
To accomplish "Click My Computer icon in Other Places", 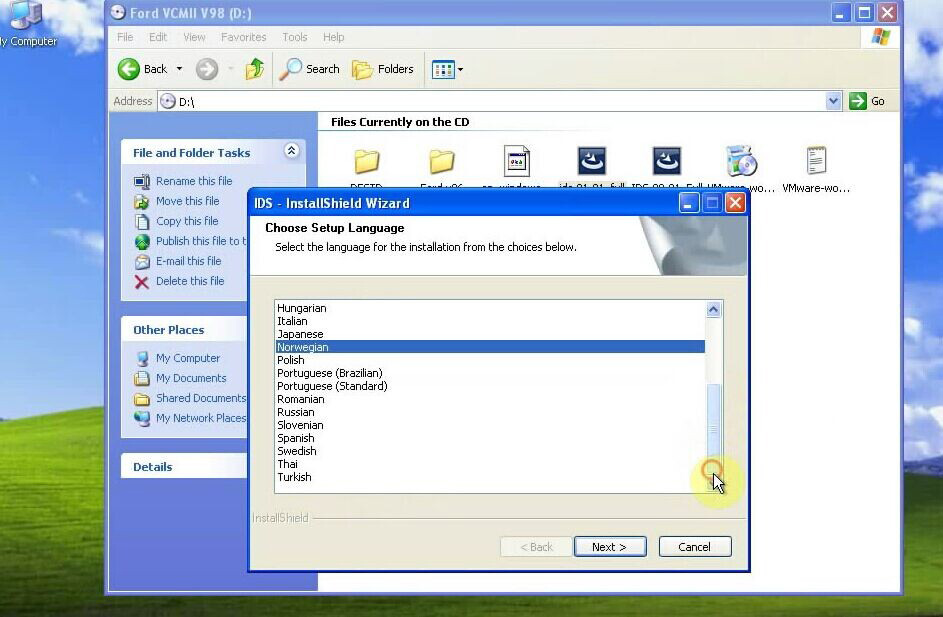I will [x=142, y=358].
